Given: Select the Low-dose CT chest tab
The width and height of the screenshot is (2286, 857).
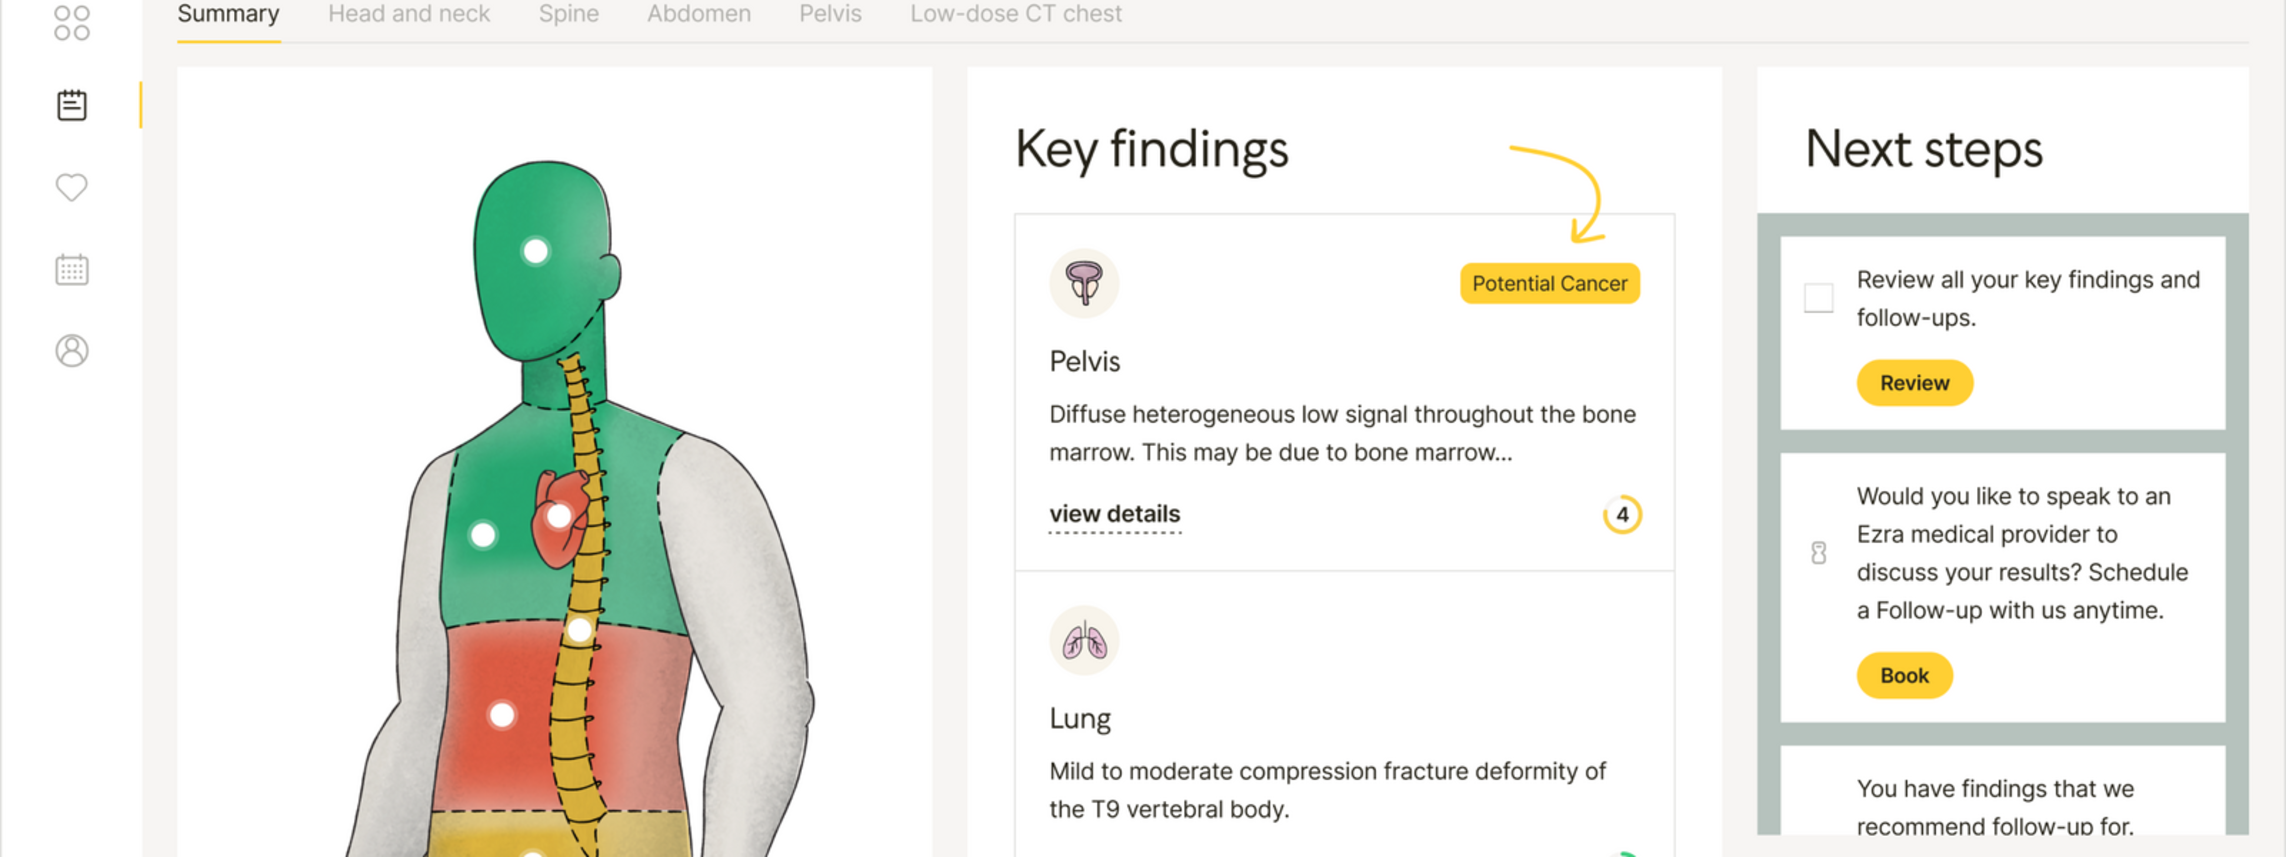Looking at the screenshot, I should (1016, 14).
